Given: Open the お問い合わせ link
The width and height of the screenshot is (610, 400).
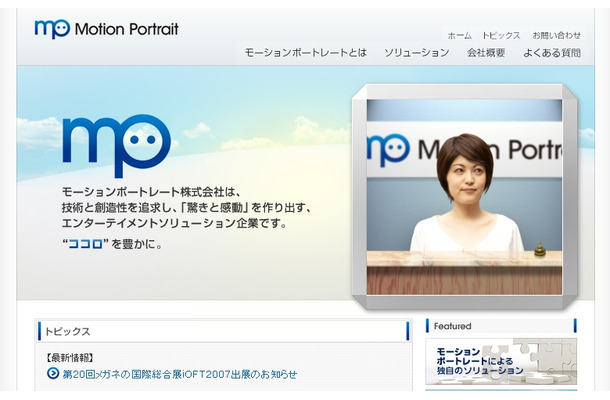Looking at the screenshot, I should 556,36.
